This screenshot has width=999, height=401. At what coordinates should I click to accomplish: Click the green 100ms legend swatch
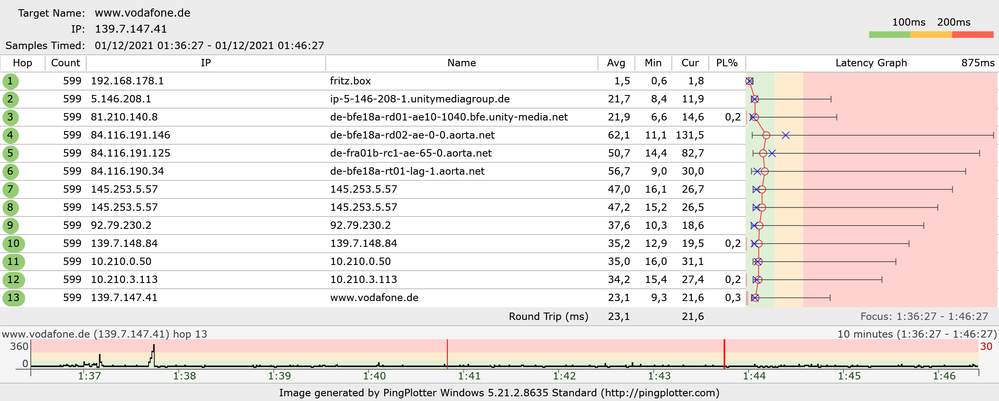tap(889, 34)
